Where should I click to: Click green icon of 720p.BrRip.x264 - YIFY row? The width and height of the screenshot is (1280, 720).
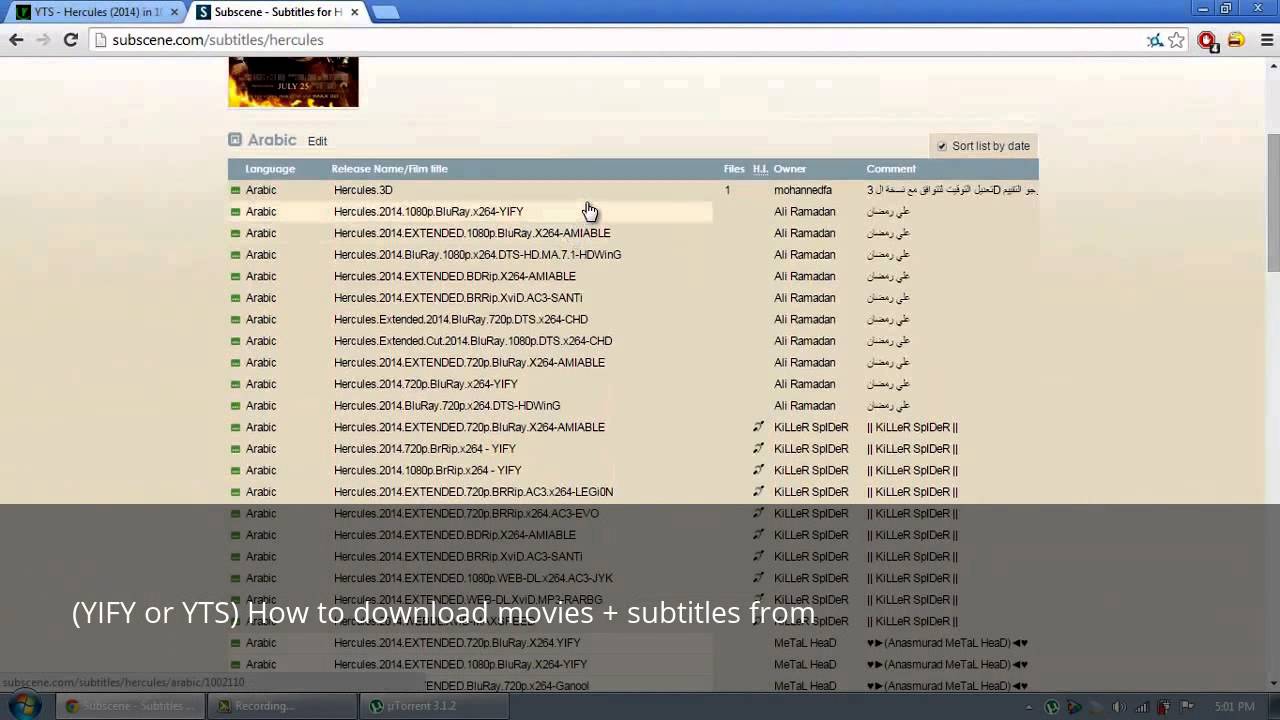click(236, 449)
